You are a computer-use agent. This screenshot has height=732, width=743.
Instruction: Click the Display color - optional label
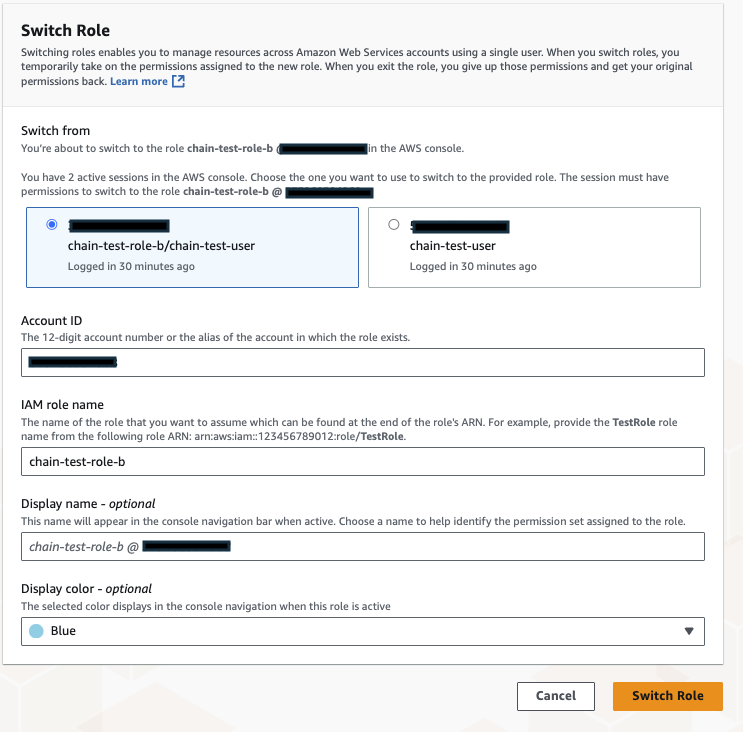tap(86, 589)
